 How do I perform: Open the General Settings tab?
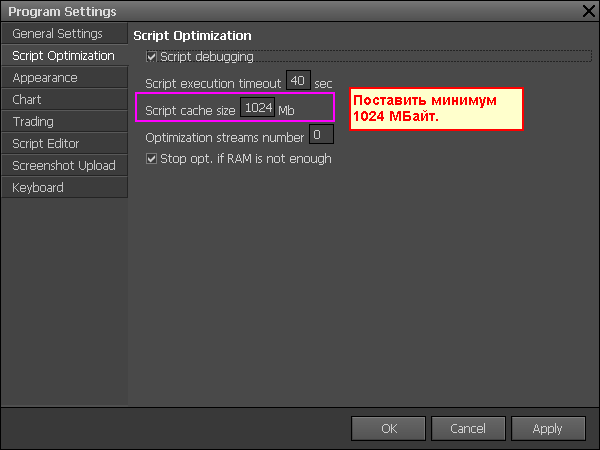tap(58, 34)
